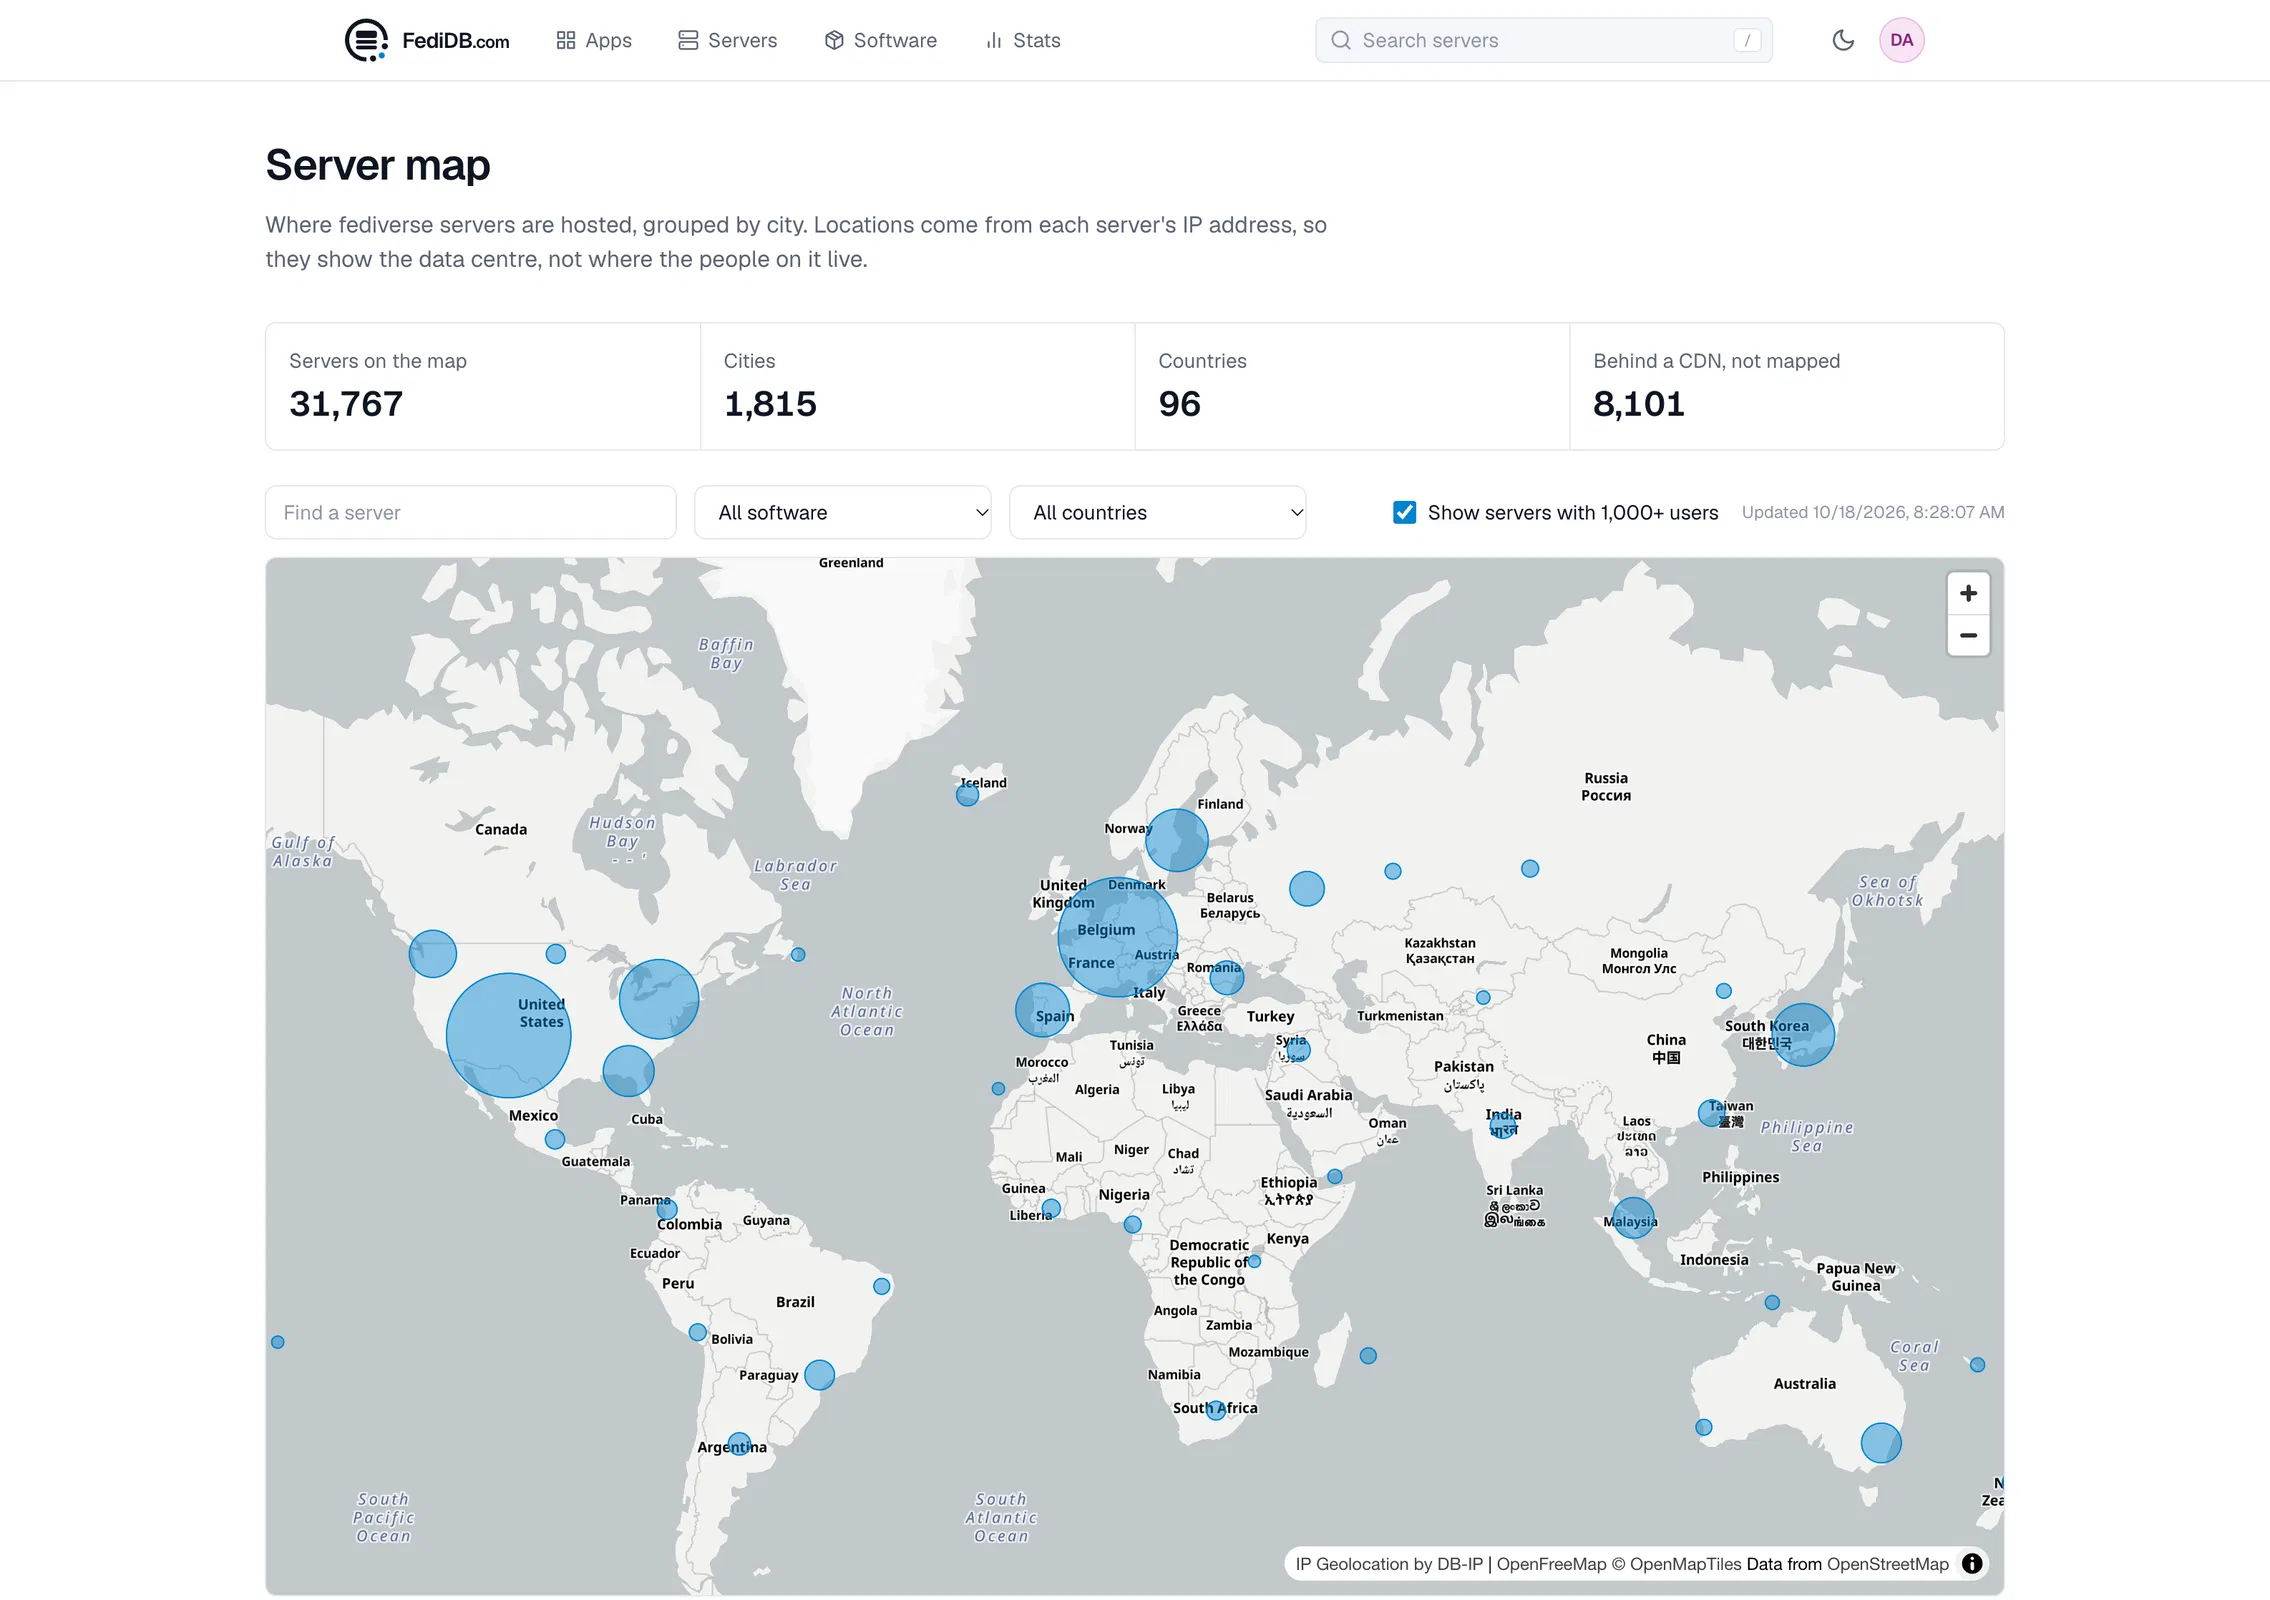Image resolution: width=2270 pixels, height=1600 pixels.
Task: Click the Cities count 1,815
Action: tap(770, 404)
